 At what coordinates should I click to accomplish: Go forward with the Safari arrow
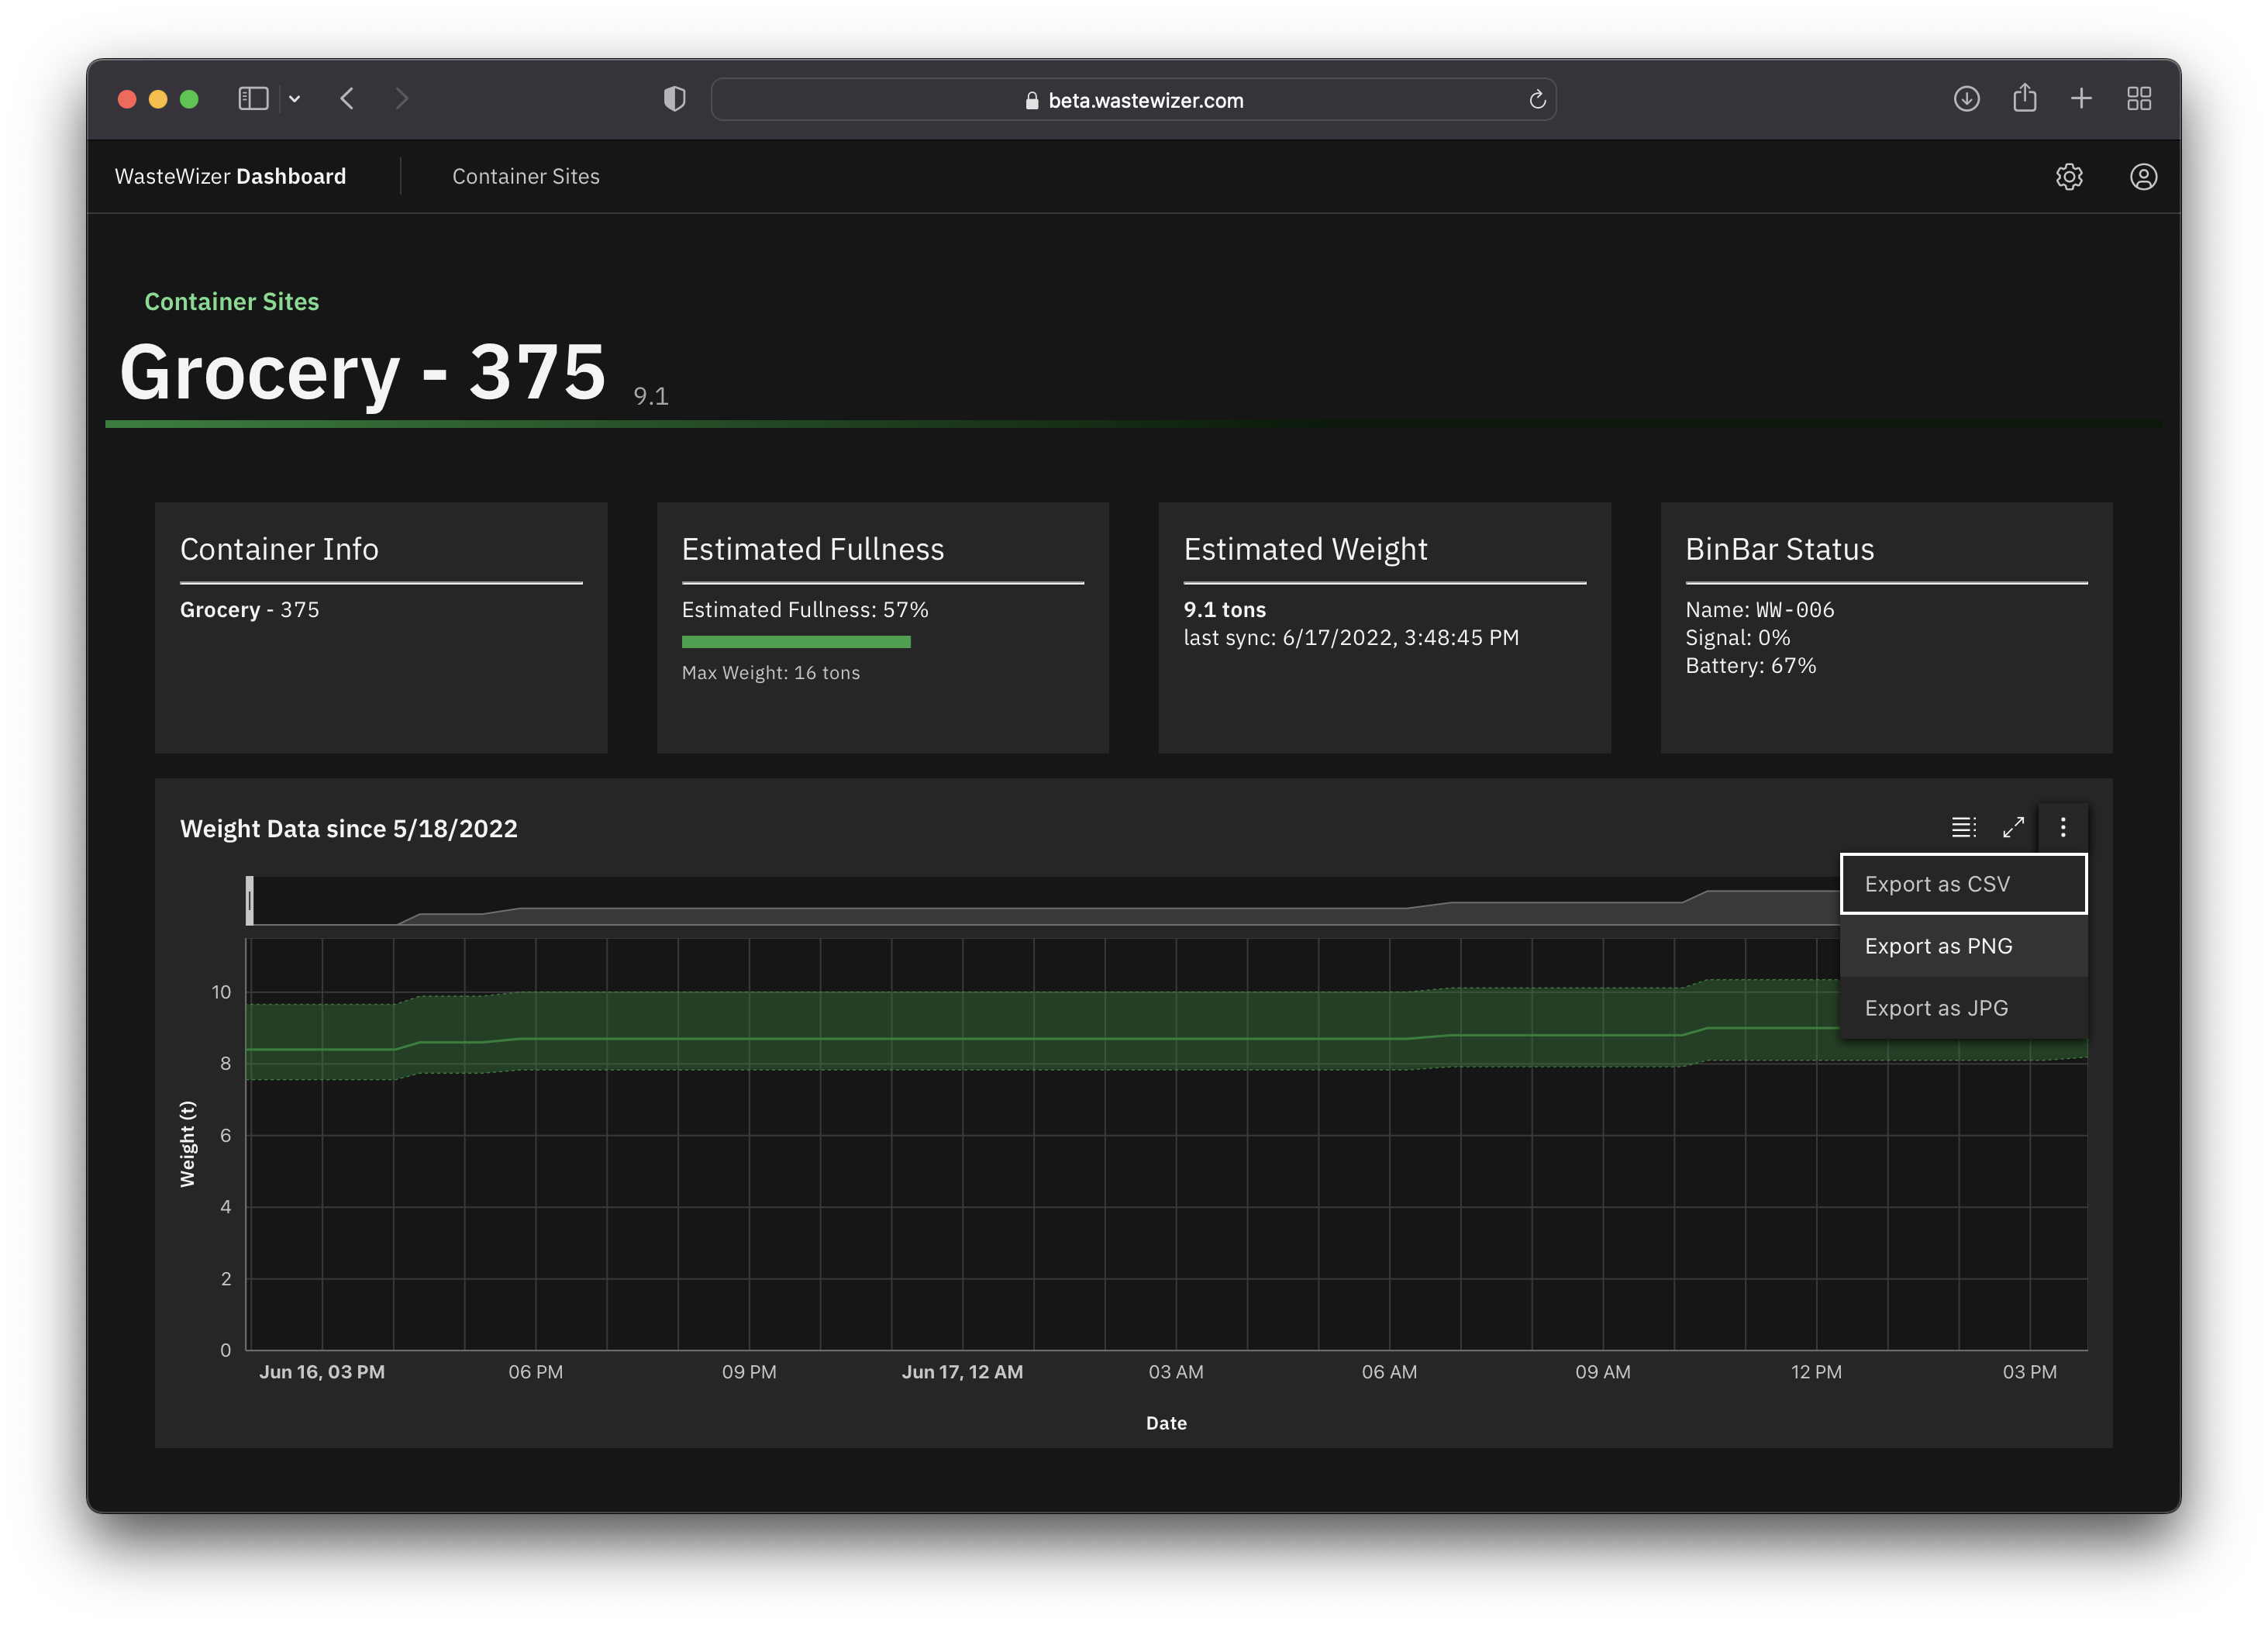click(401, 99)
